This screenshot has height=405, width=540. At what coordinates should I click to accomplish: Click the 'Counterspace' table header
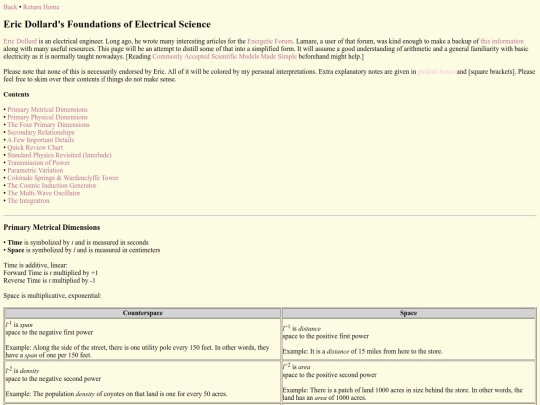point(143,313)
